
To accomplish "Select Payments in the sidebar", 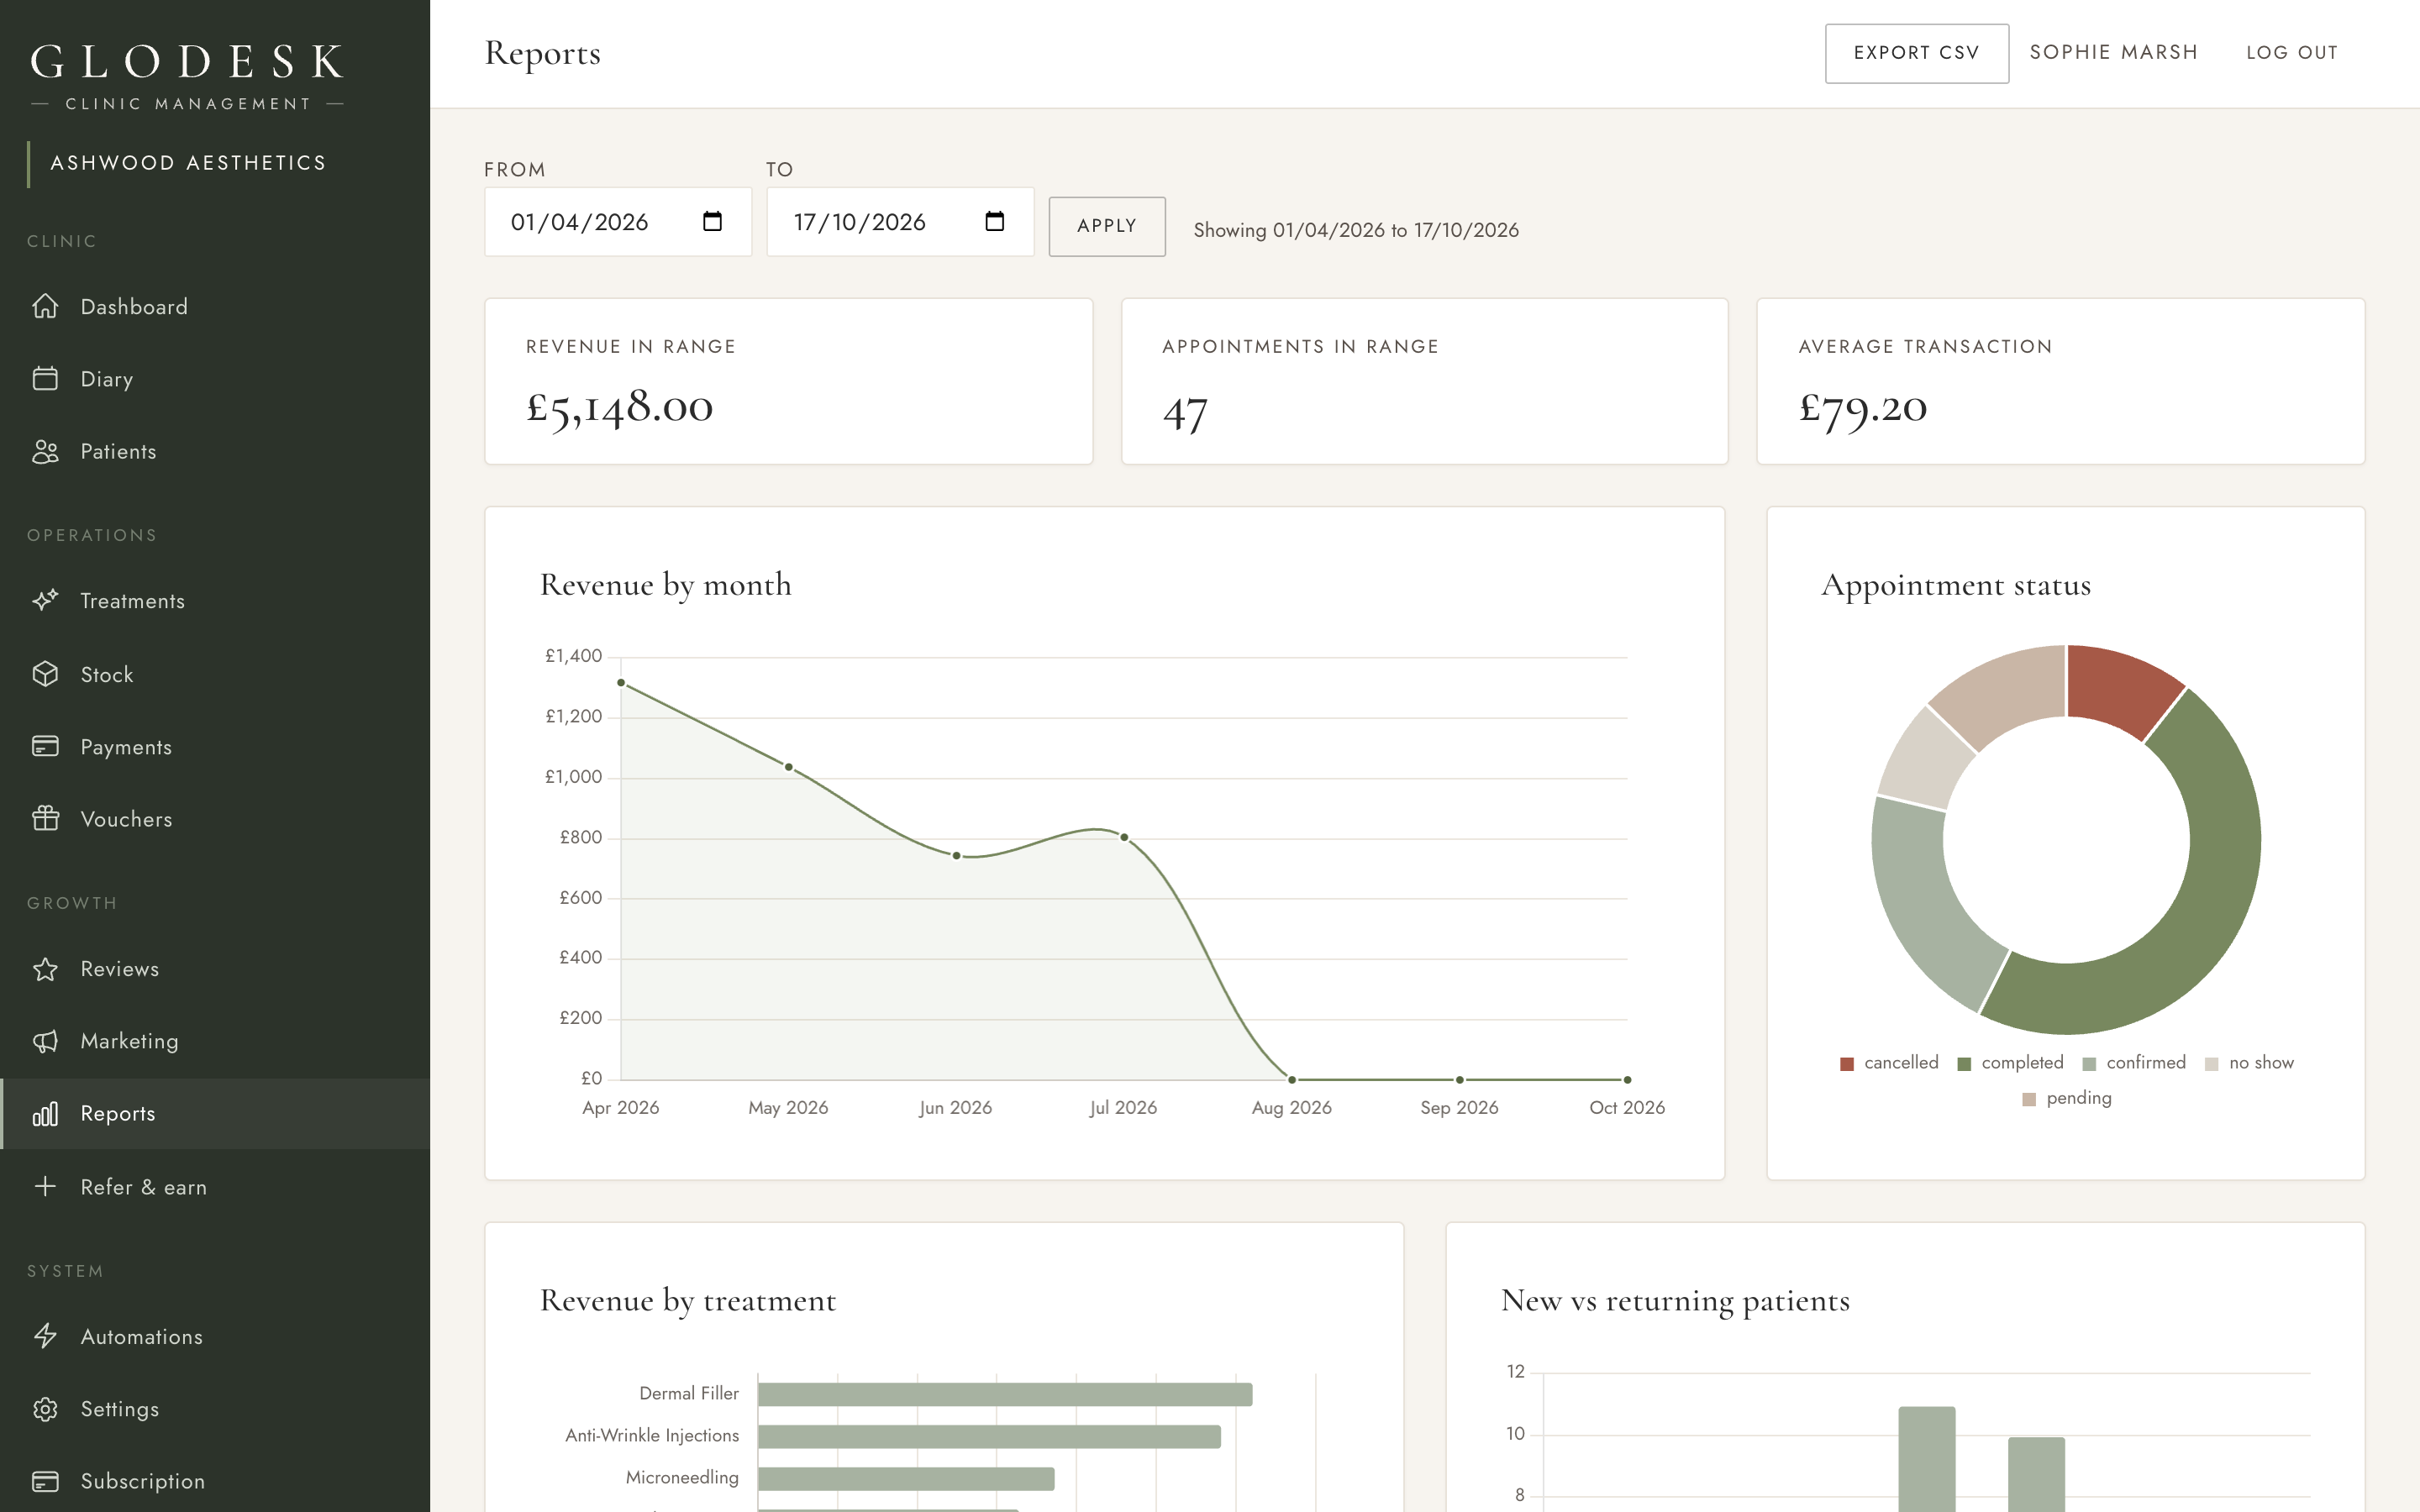I will point(215,747).
